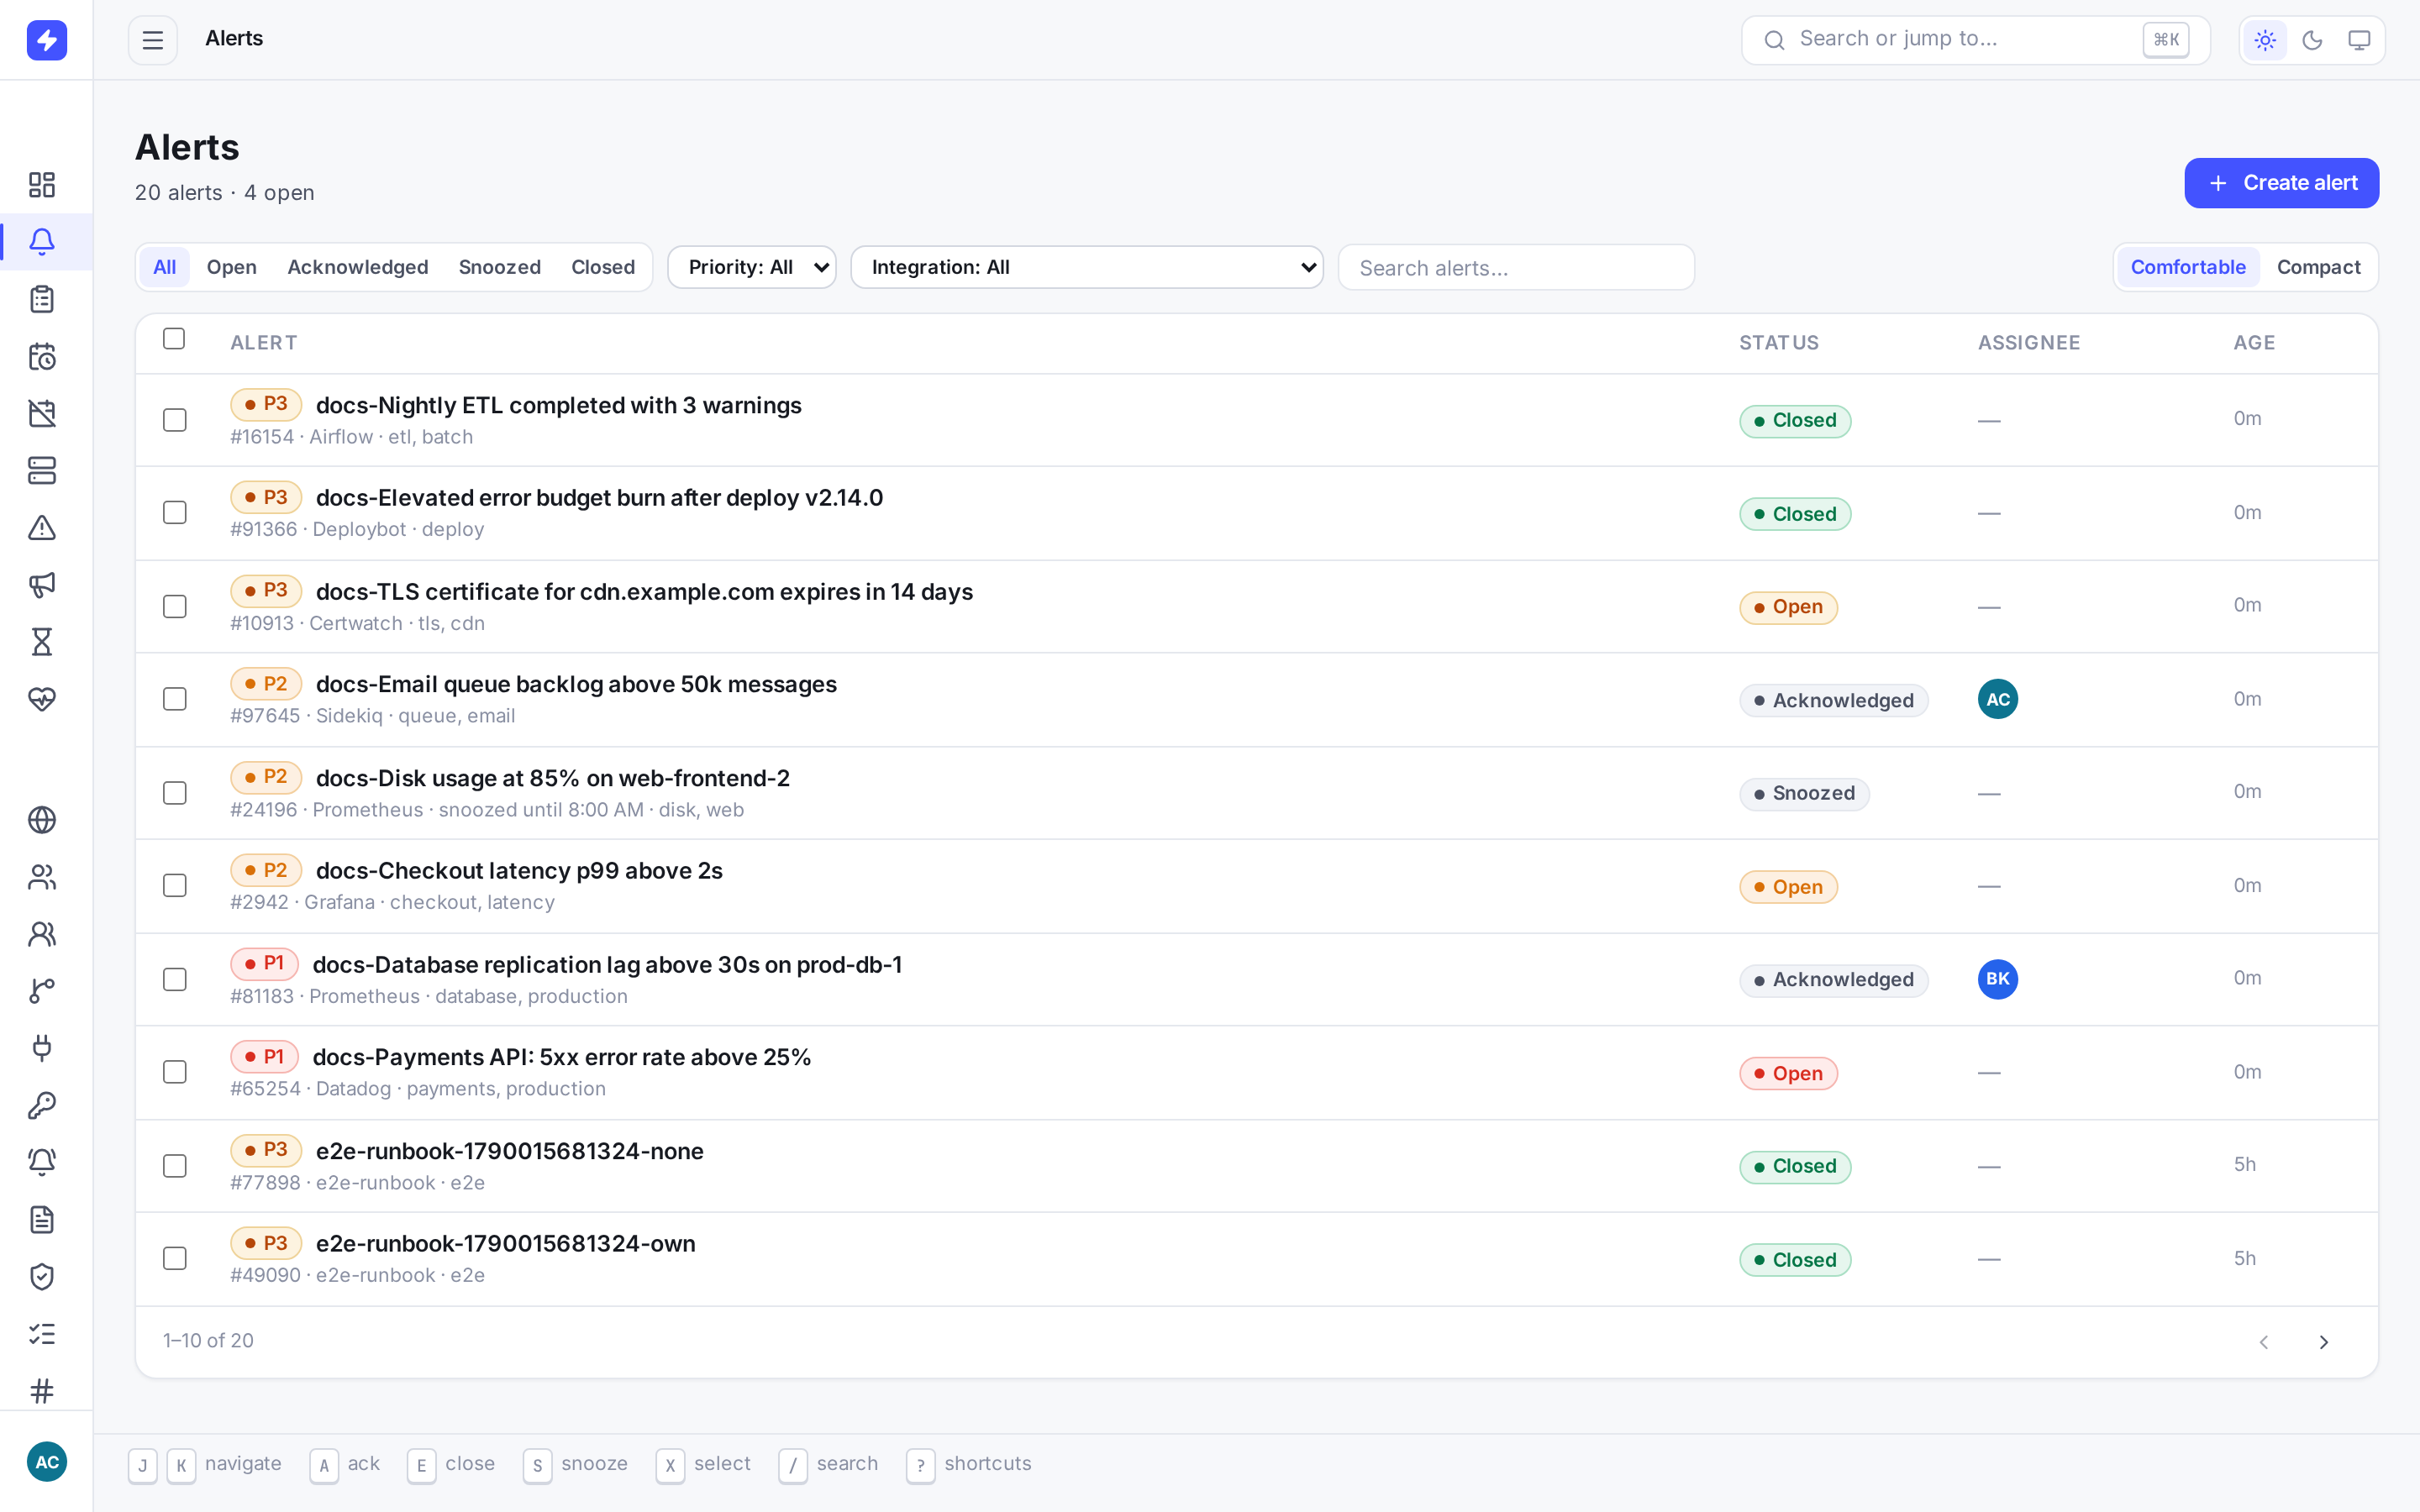Check the Disk usage at 85% checkbox
The image size is (2420, 1512).
click(175, 793)
